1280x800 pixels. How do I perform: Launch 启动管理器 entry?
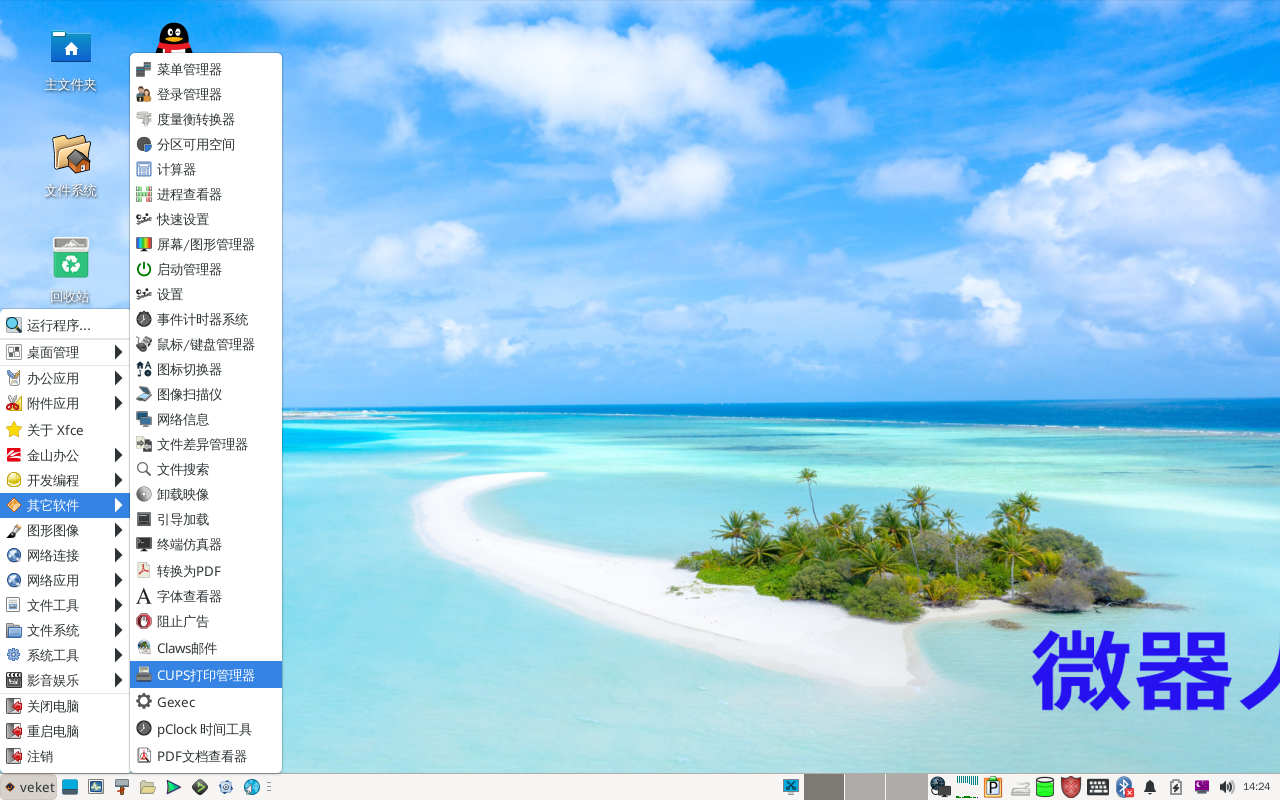click(206, 269)
